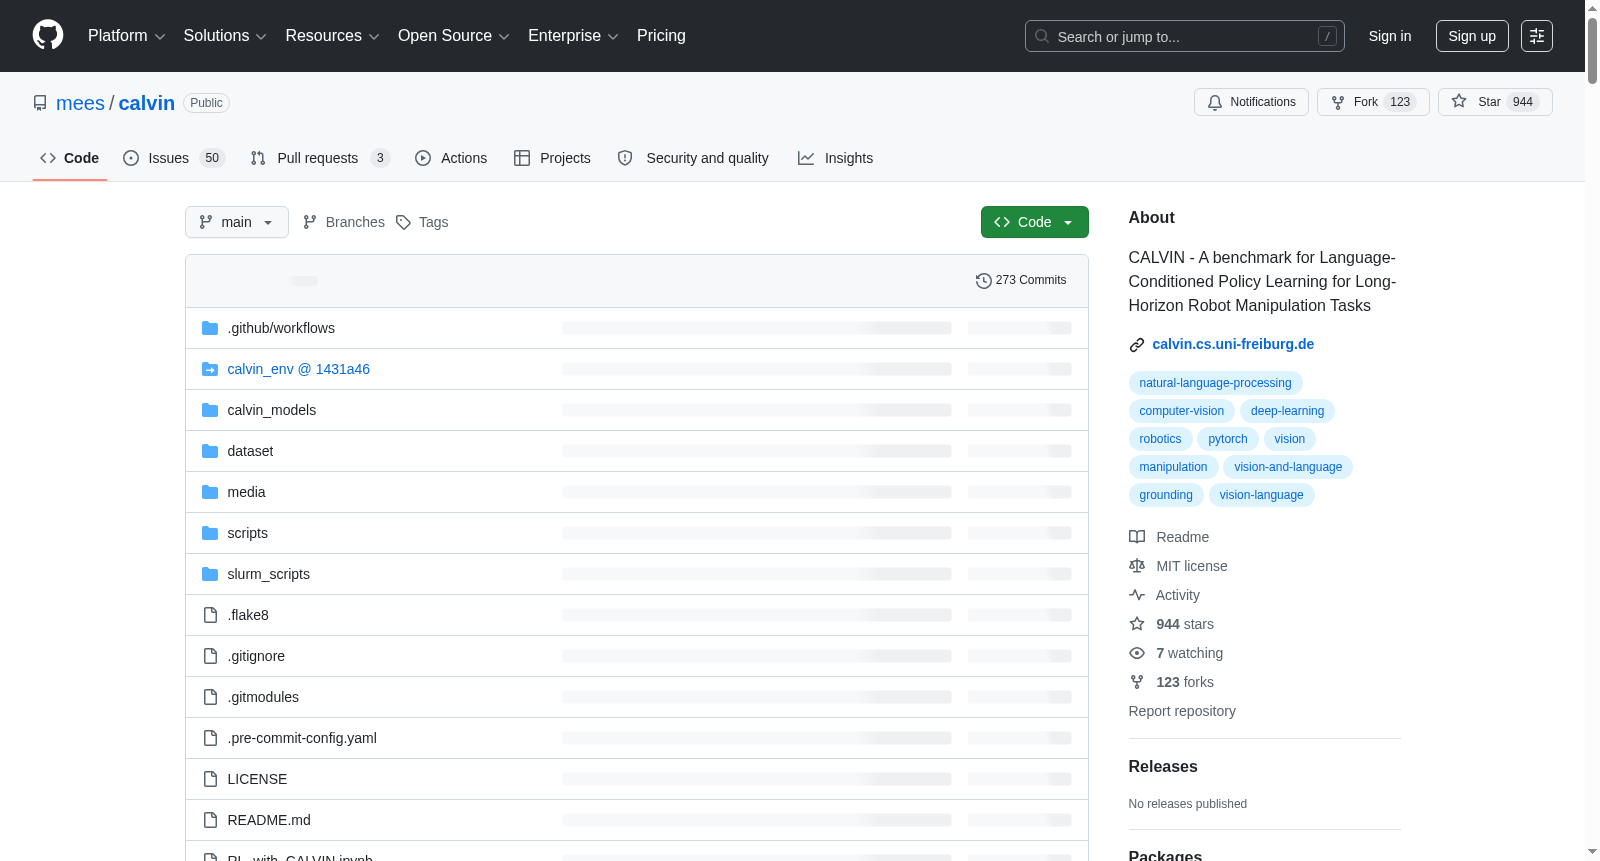The width and height of the screenshot is (1600, 861).
Task: Click the Readme book icon
Action: pyautogui.click(x=1137, y=537)
